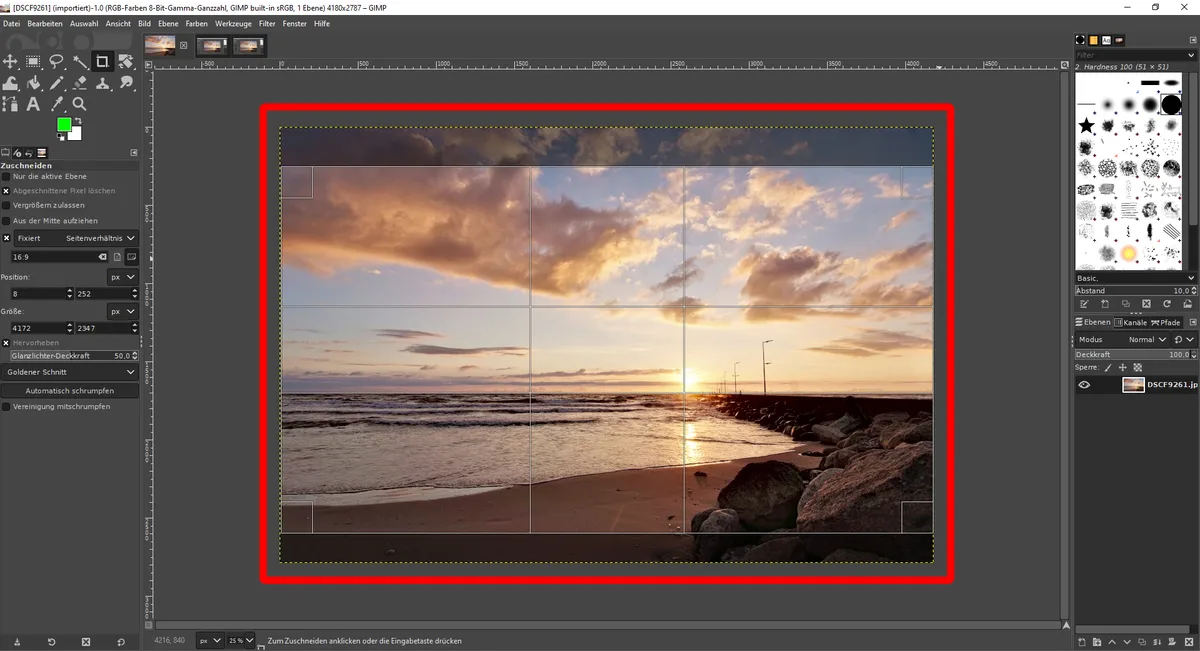This screenshot has height=651, width=1200.
Task: Enable 'Aus der Mitte aufziehen' option
Action: [6, 220]
